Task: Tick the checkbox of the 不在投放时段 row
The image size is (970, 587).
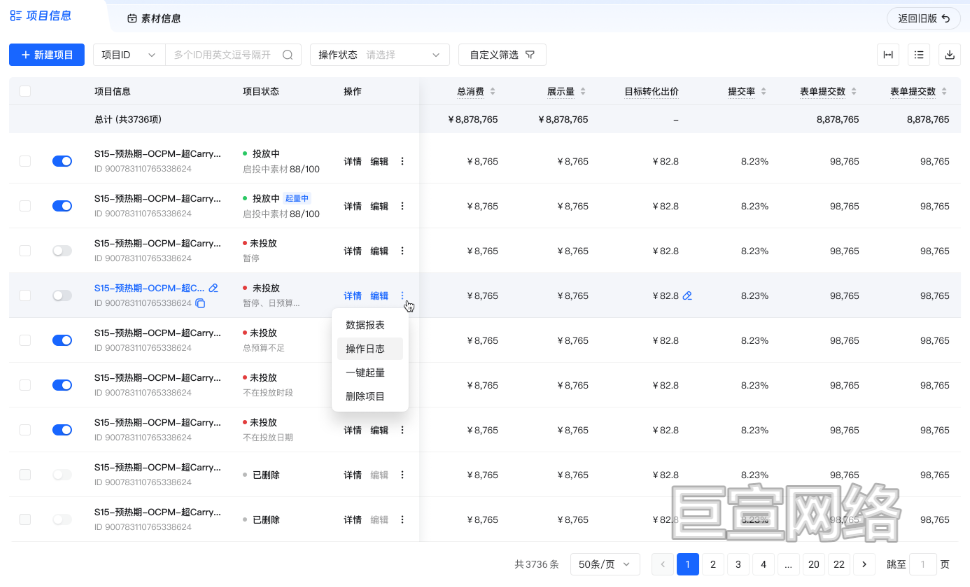Action: click(x=25, y=385)
